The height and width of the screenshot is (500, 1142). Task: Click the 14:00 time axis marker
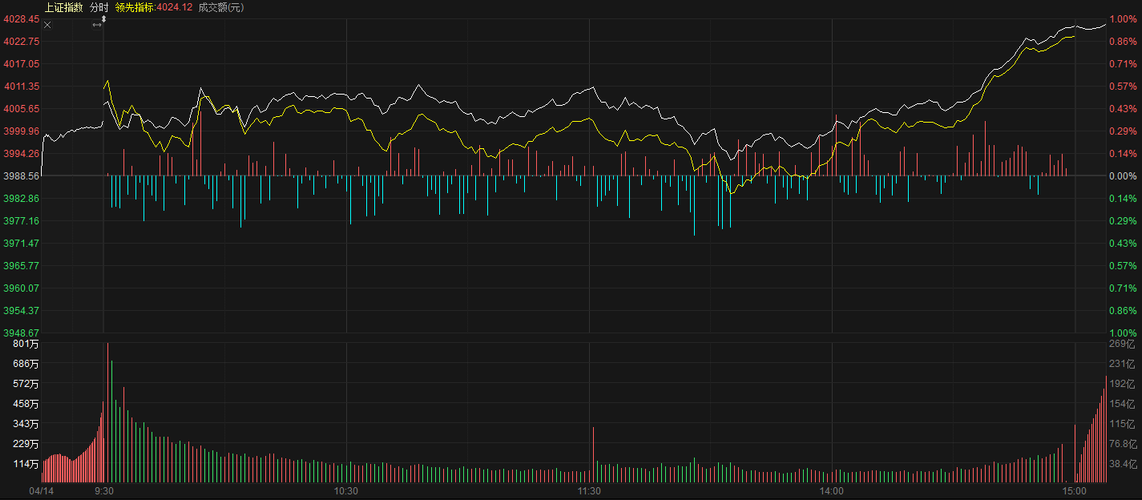[x=832, y=491]
